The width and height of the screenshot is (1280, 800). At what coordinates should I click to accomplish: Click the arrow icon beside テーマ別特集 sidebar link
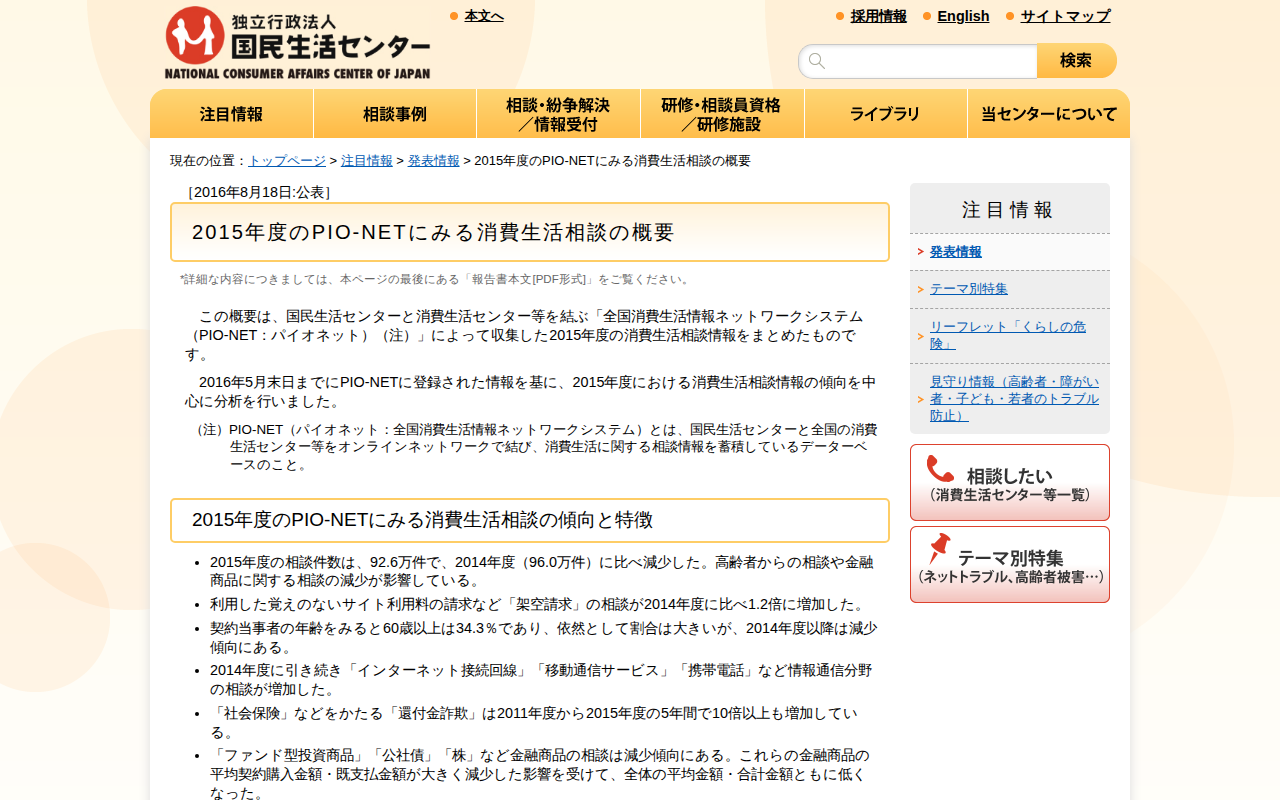[x=920, y=288]
